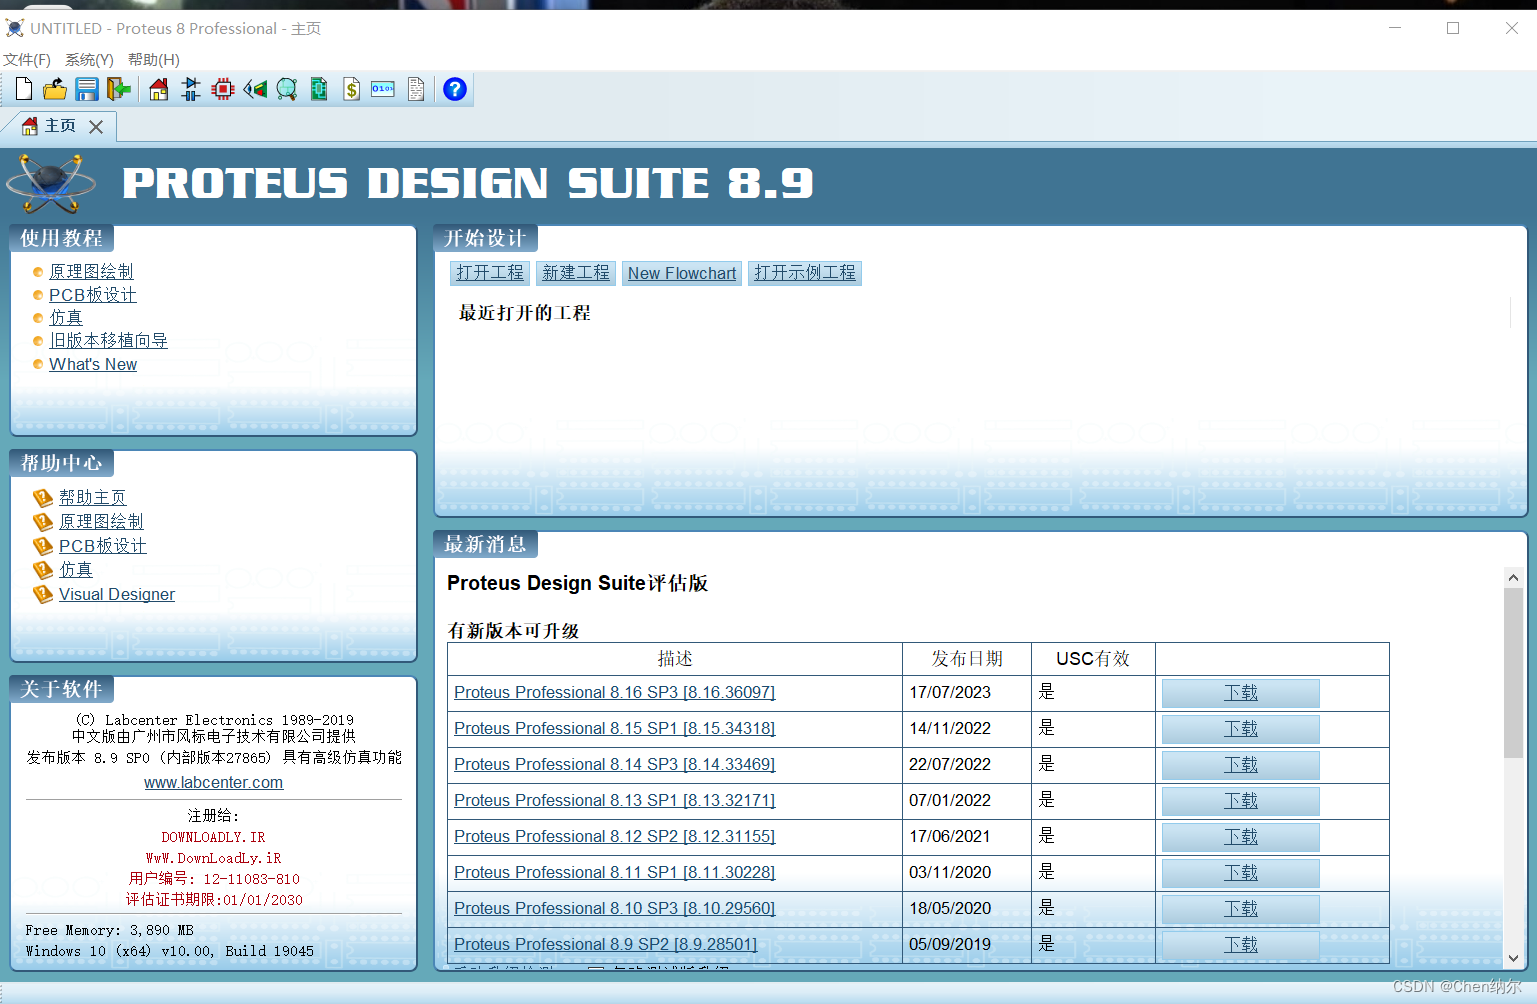Open Source Code binary 0101 icon

383,89
